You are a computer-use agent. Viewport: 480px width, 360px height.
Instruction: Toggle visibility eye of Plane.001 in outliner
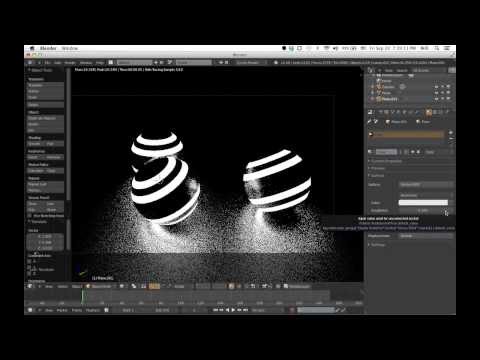[x=436, y=99]
